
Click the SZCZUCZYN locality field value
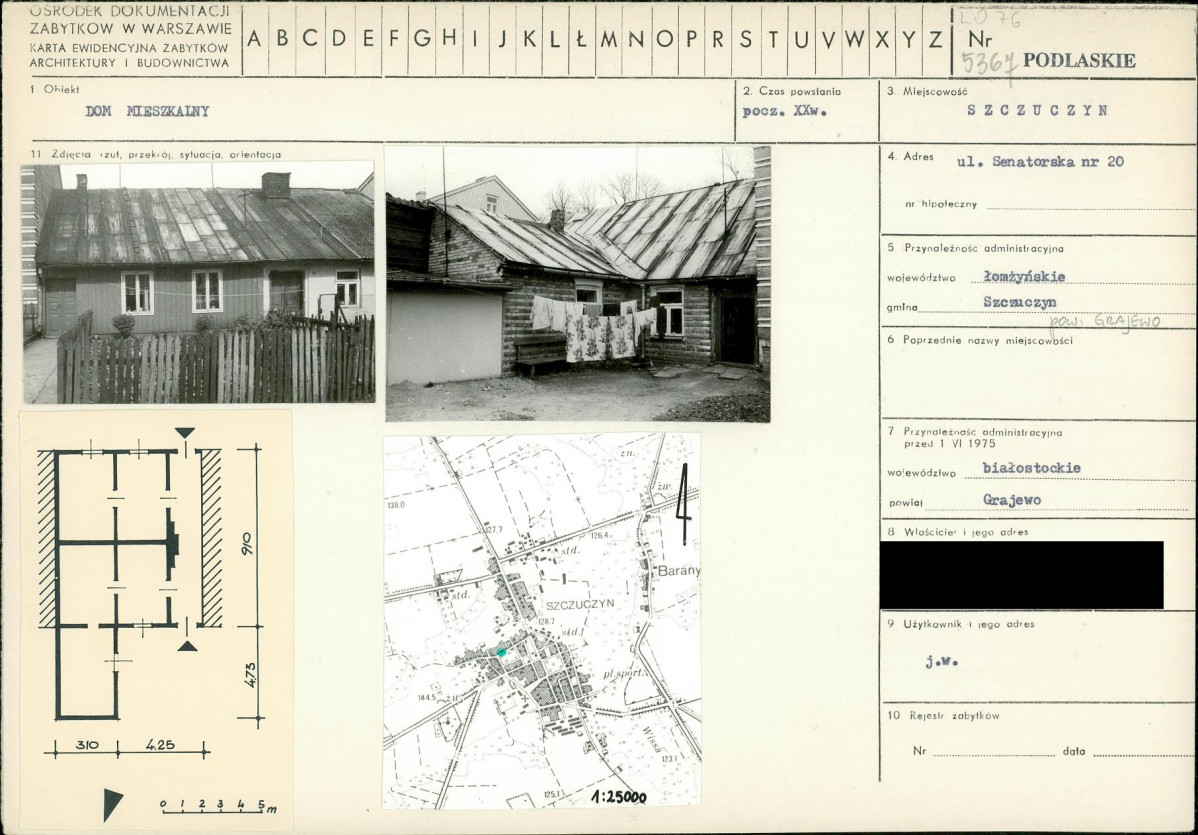1037,111
